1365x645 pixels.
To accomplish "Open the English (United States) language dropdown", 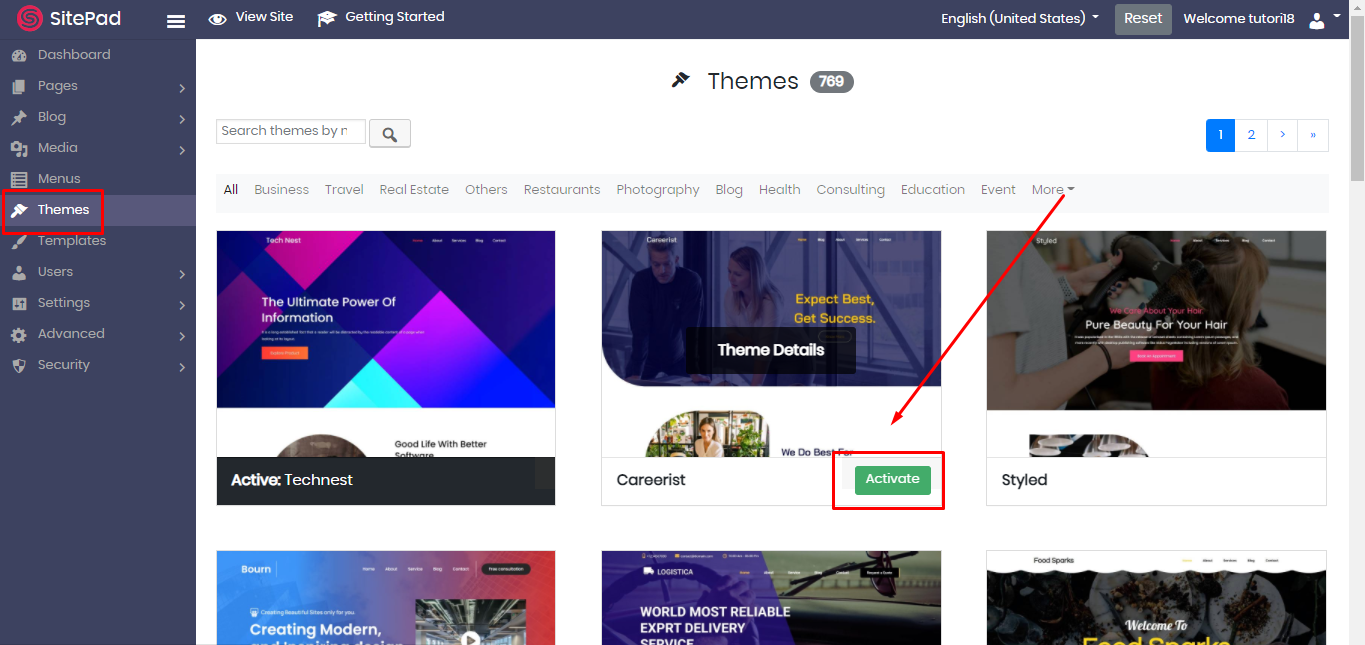I will [1020, 18].
